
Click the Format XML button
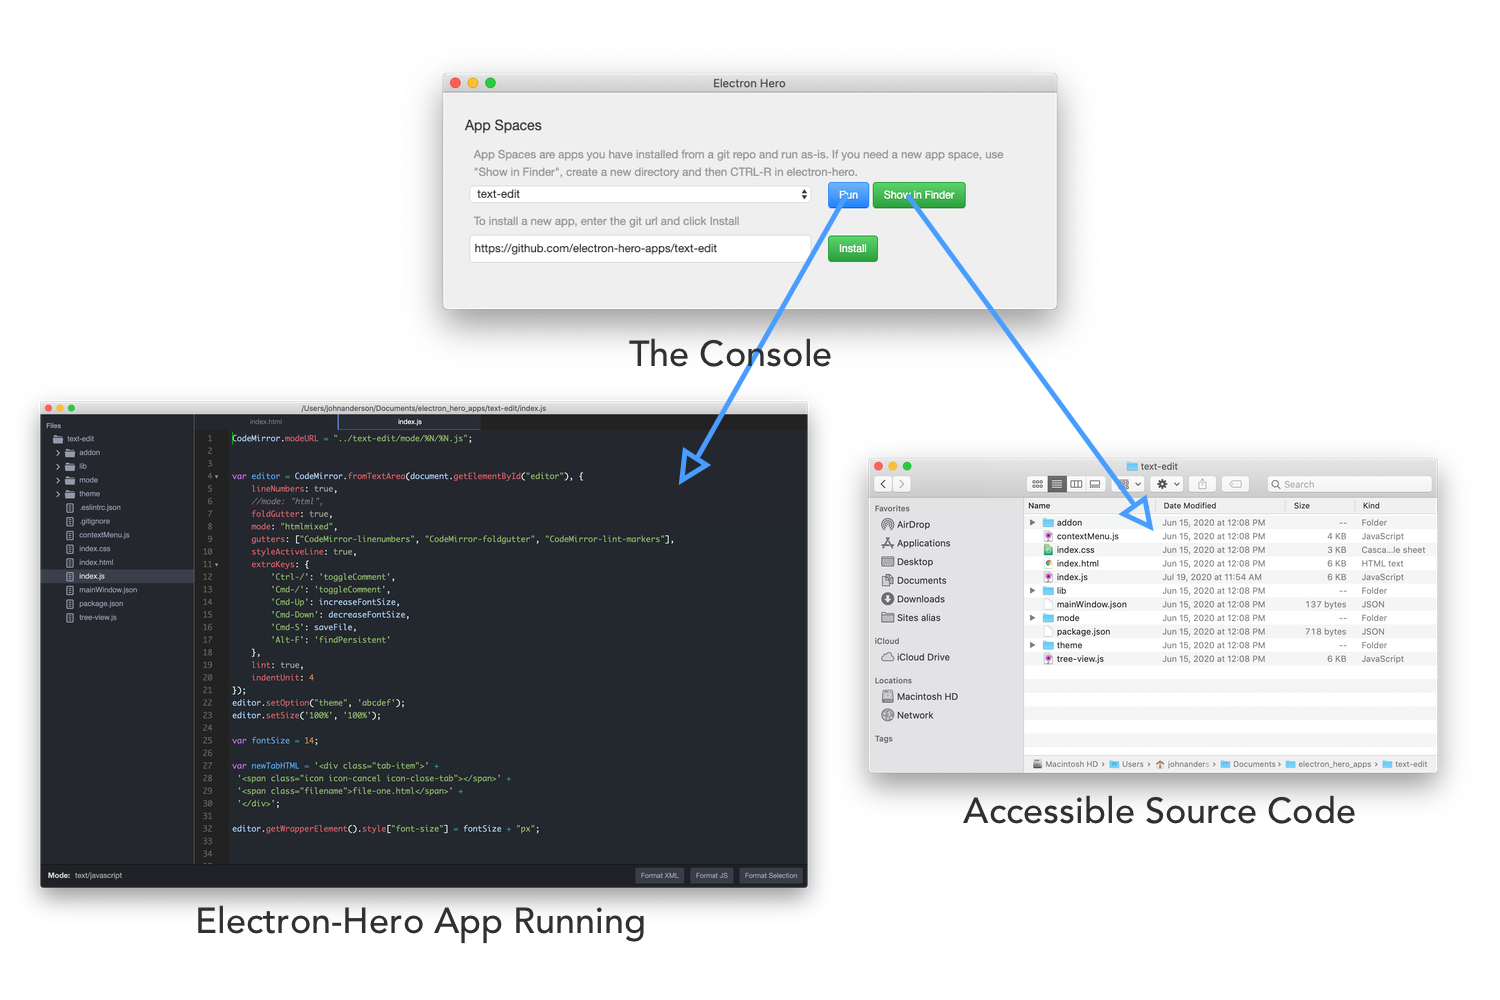point(660,876)
